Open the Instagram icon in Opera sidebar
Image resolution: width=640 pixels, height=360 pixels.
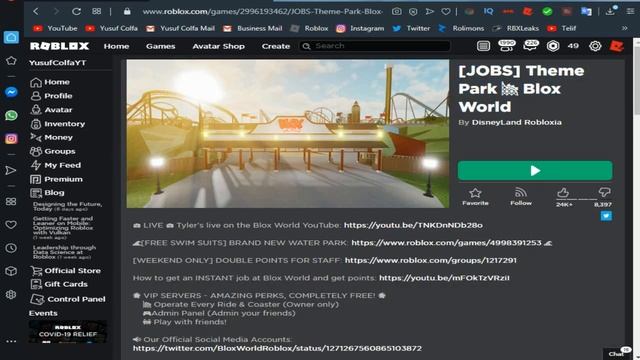coord(11,139)
